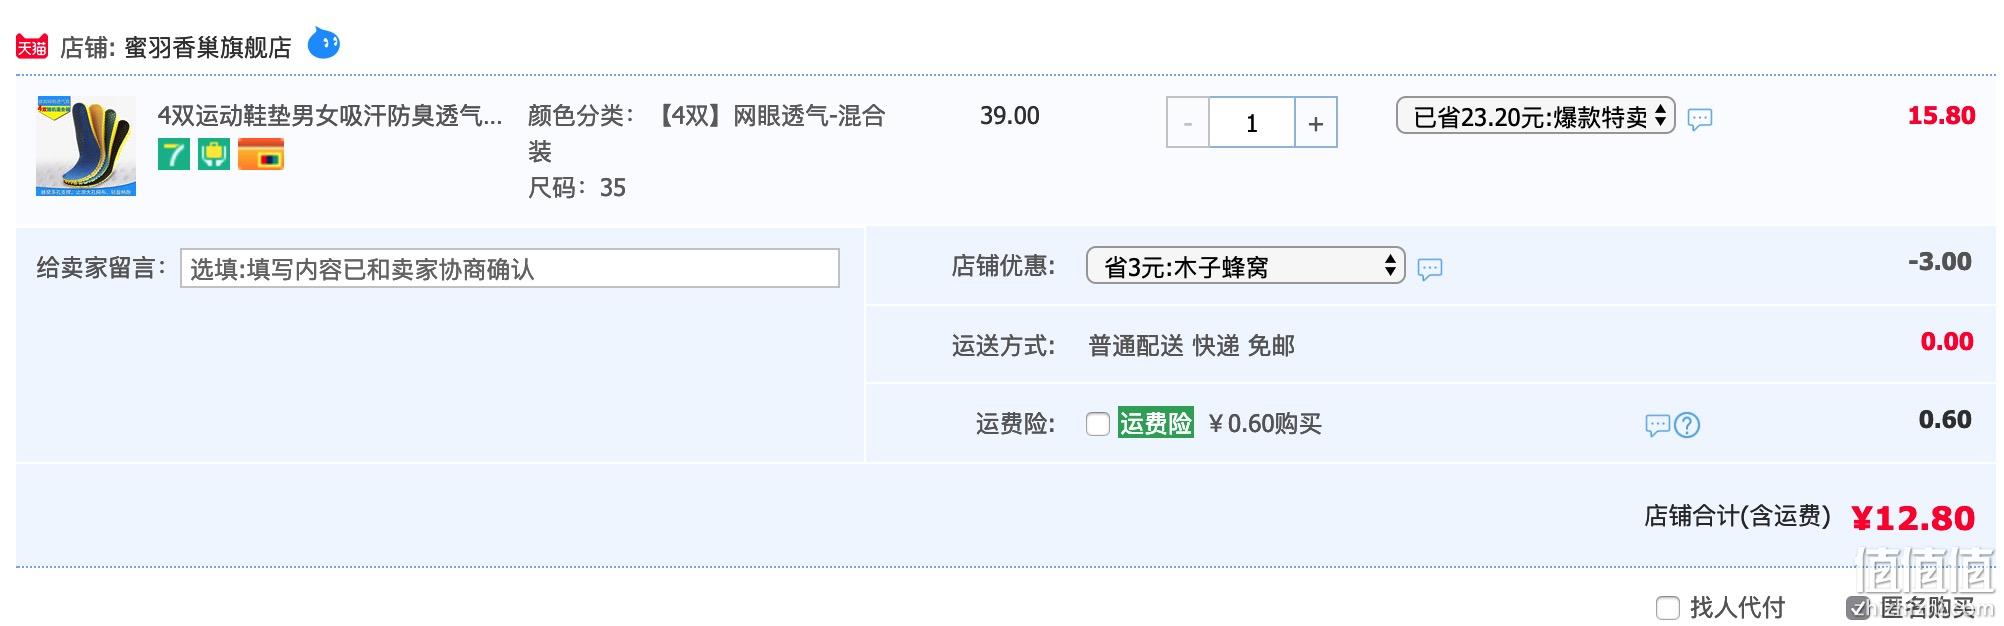The width and height of the screenshot is (2004, 626).
Task: Open Wangwang chat with the seller
Action: coord(323,44)
